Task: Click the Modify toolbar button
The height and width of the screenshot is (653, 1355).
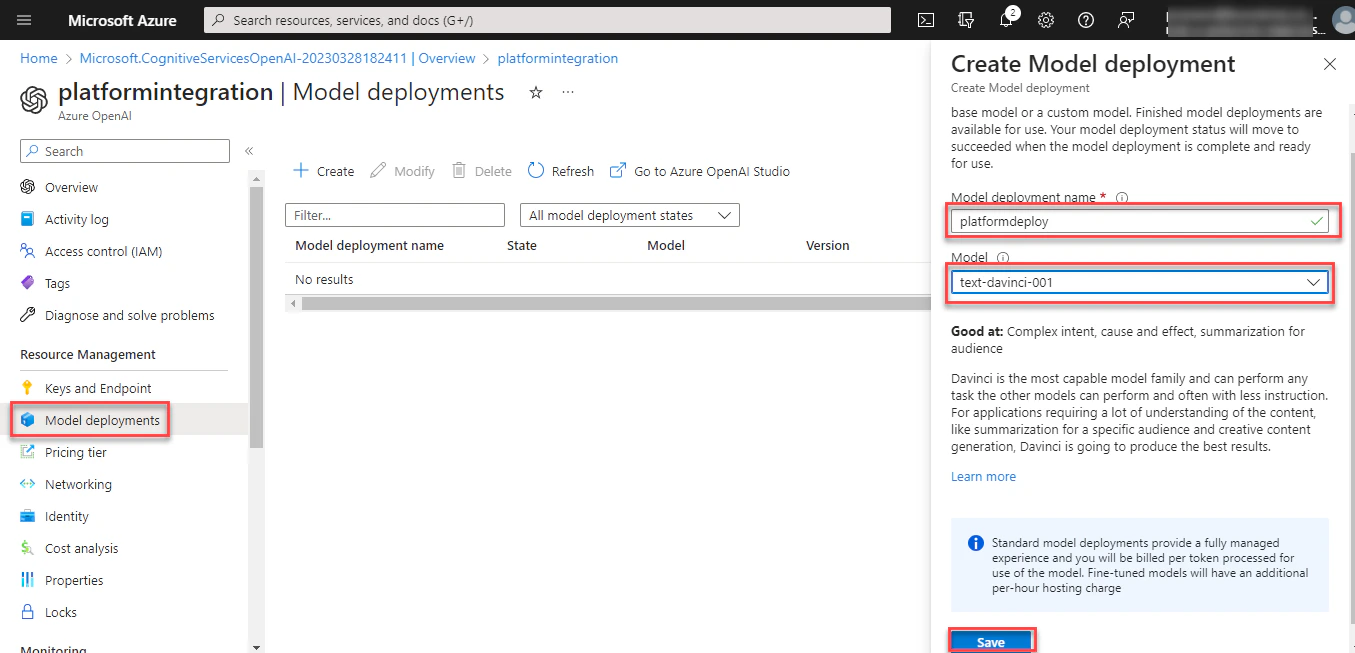Action: [x=402, y=171]
